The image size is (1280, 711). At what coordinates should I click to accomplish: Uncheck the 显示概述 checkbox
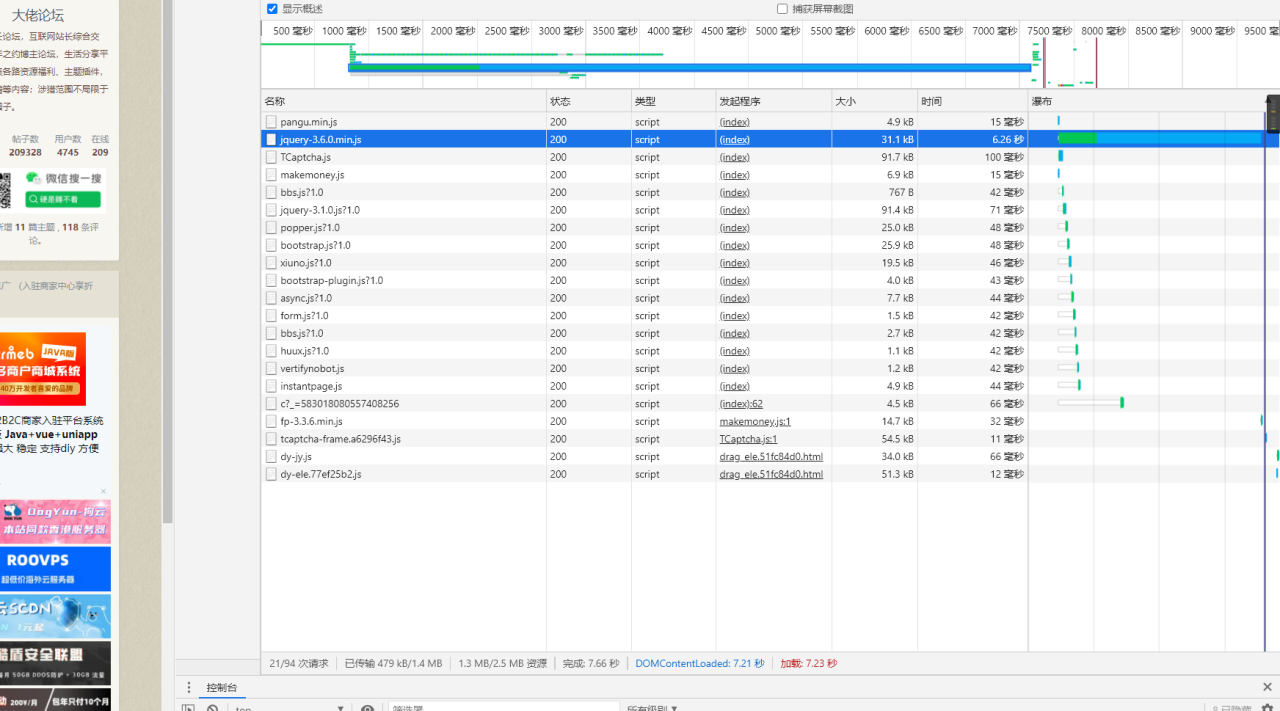pos(272,9)
